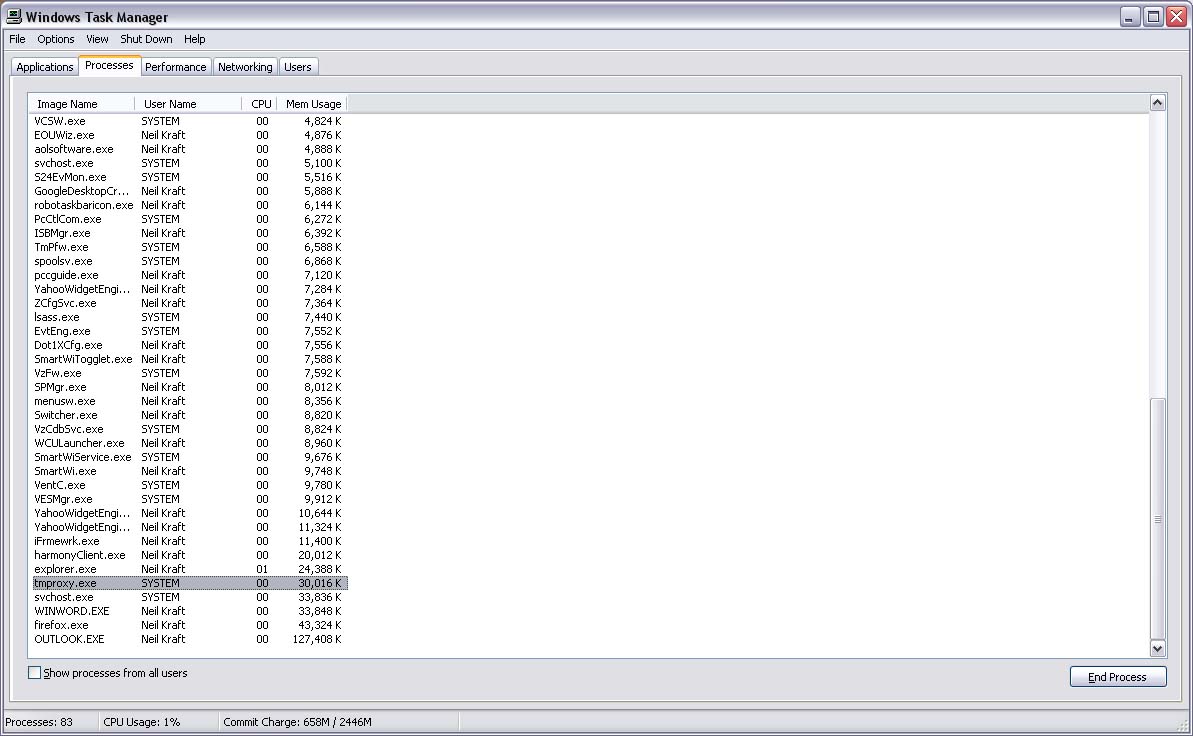
Task: Select the WCULauncher.exe process
Action: point(190,443)
